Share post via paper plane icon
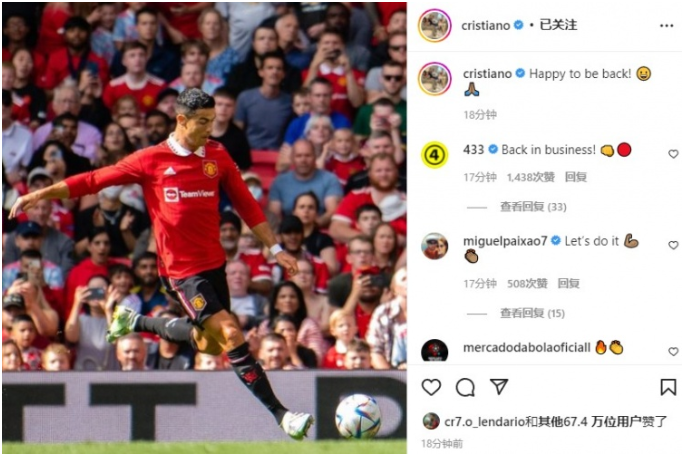 (x=499, y=387)
